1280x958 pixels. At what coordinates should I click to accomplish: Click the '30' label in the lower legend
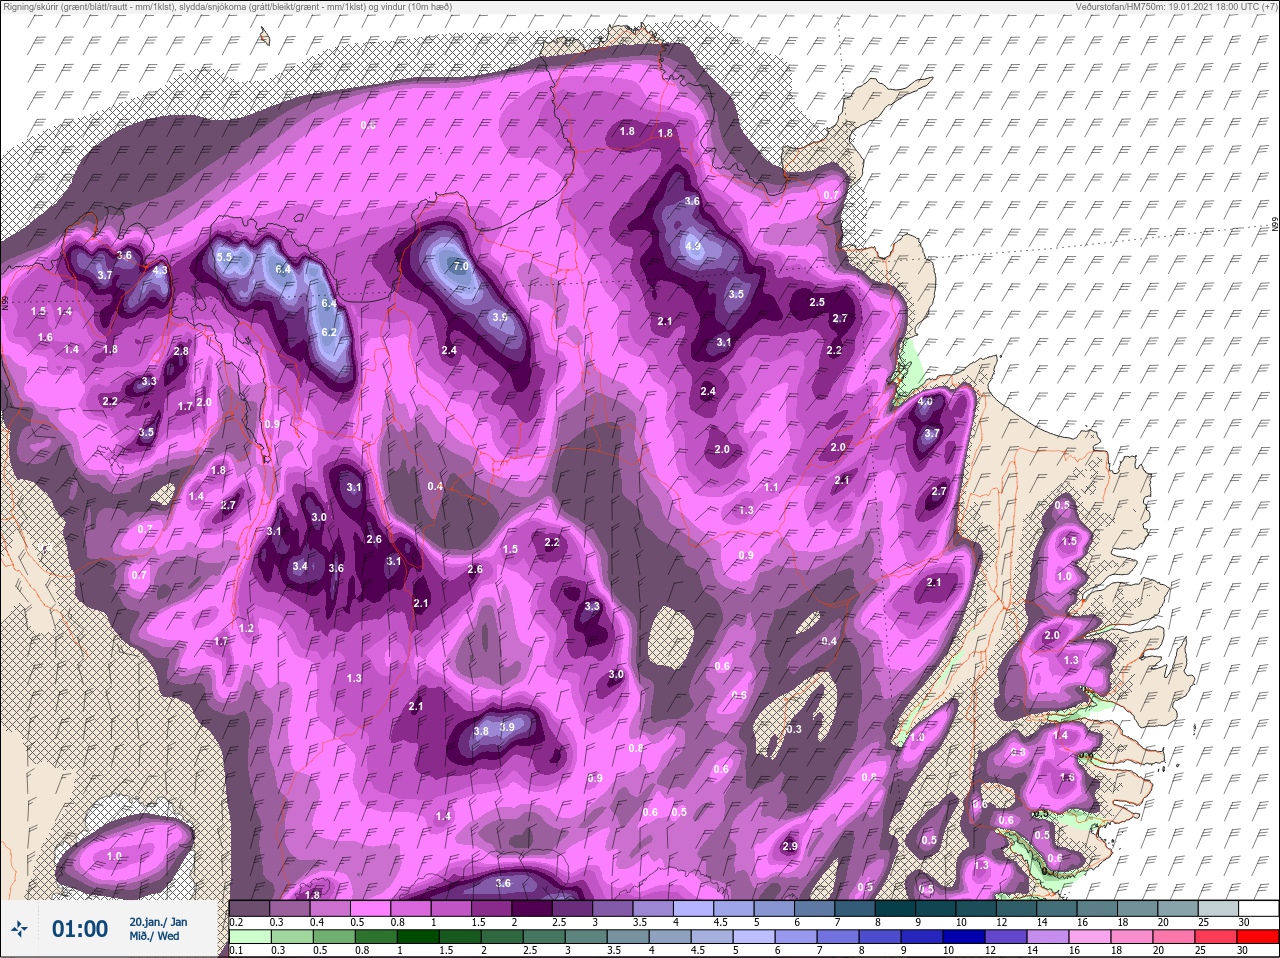pos(1243,951)
